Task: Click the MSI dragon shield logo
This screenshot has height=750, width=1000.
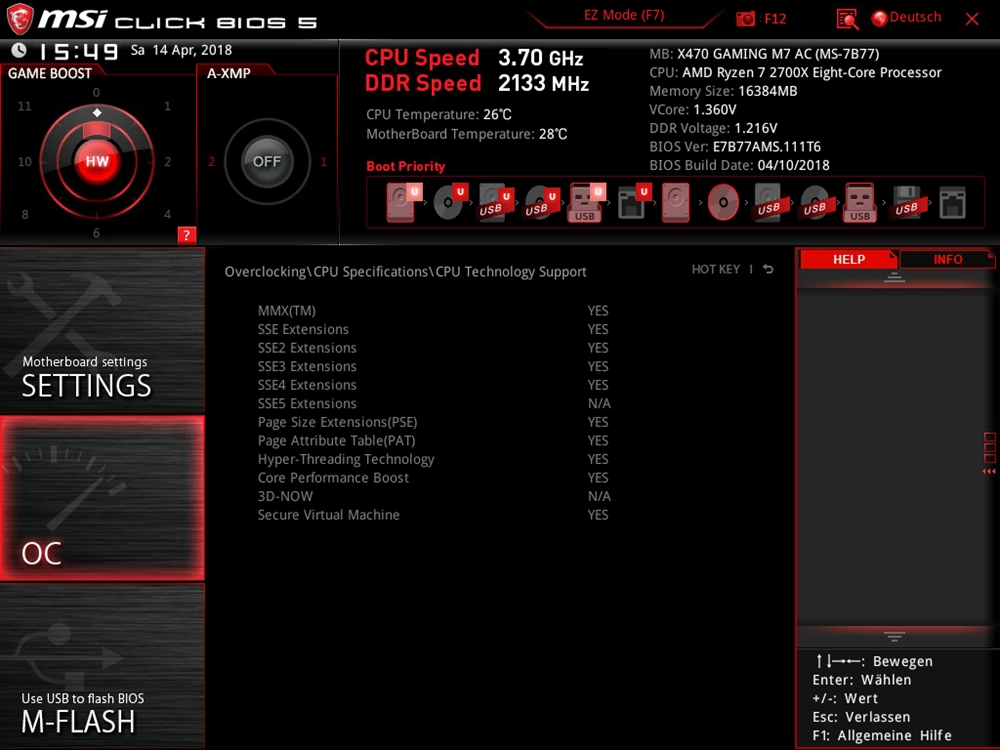Action: click(19, 19)
